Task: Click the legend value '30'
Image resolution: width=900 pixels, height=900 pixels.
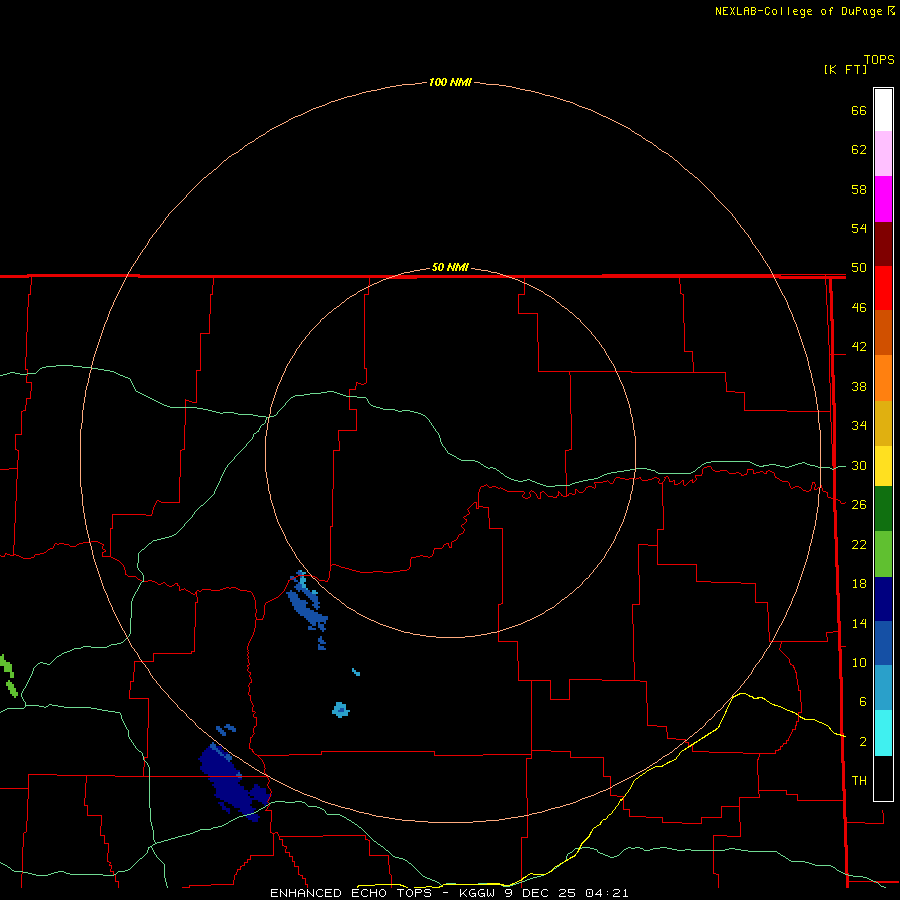Action: pyautogui.click(x=859, y=465)
